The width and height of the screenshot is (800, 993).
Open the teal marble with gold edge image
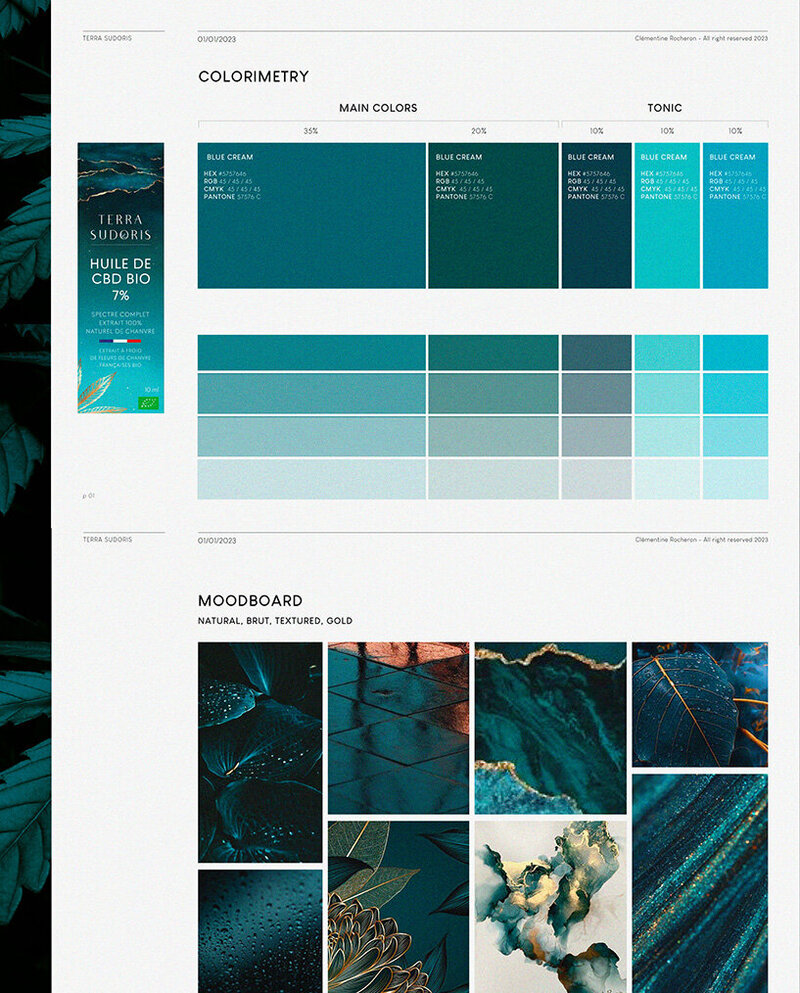point(550,728)
